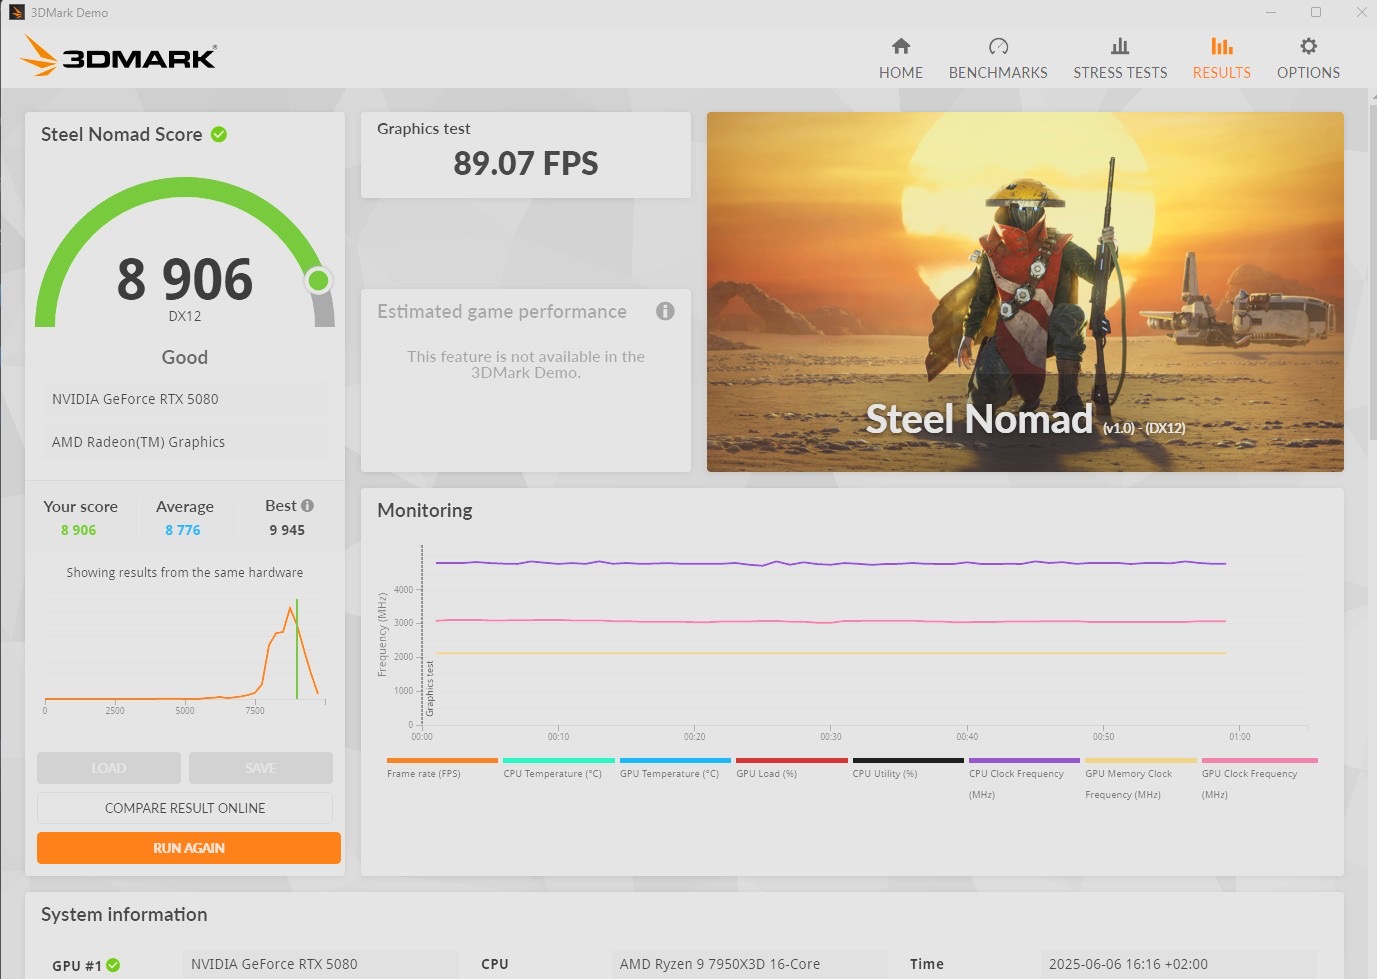Click the SAVE button
Image resolution: width=1377 pixels, height=979 pixels.
click(261, 768)
